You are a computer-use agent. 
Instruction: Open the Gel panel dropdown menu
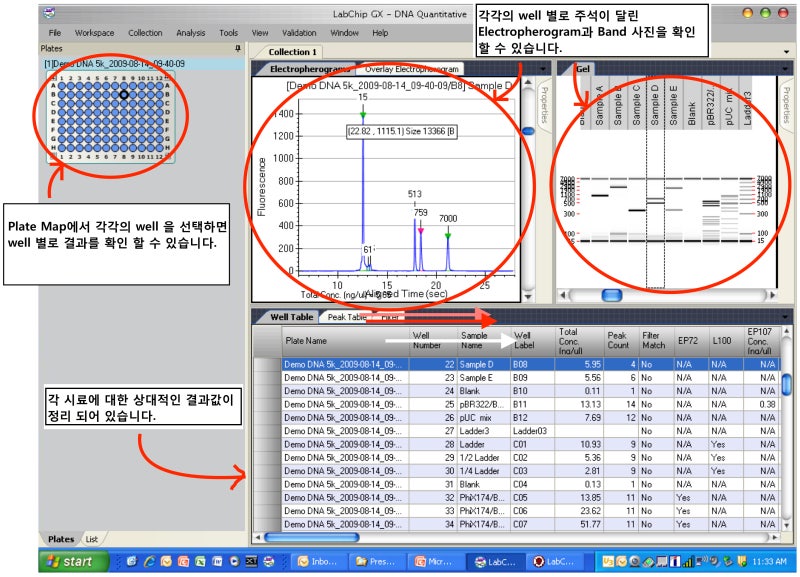tap(785, 70)
